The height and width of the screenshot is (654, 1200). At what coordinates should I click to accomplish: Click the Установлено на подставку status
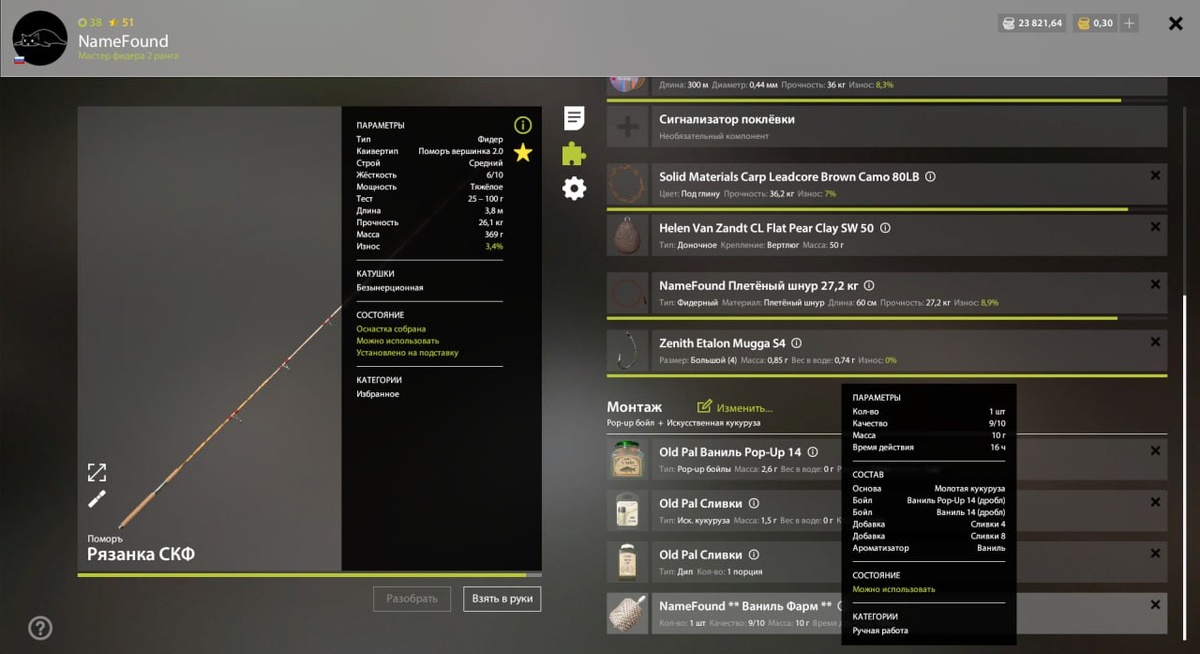coord(407,353)
